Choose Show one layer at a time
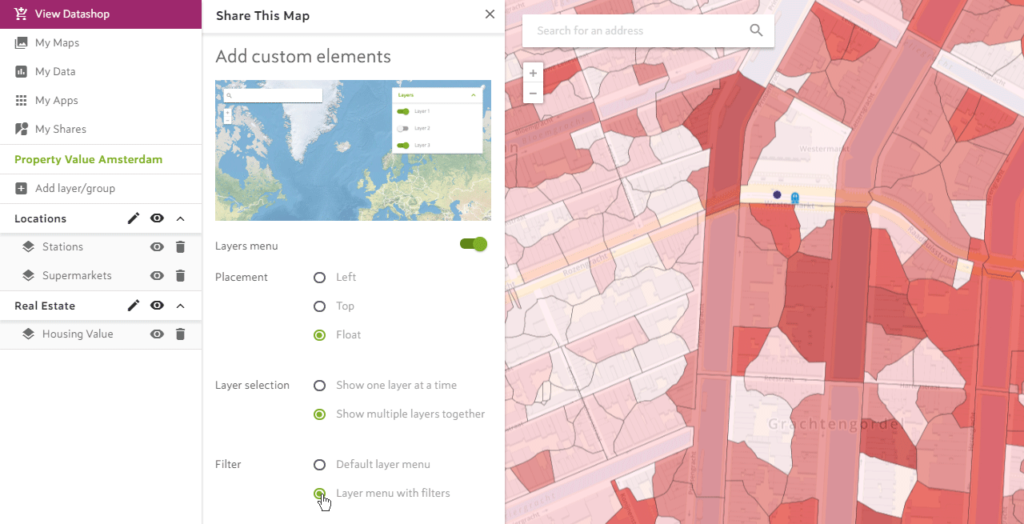1024x524 pixels. pyautogui.click(x=319, y=385)
